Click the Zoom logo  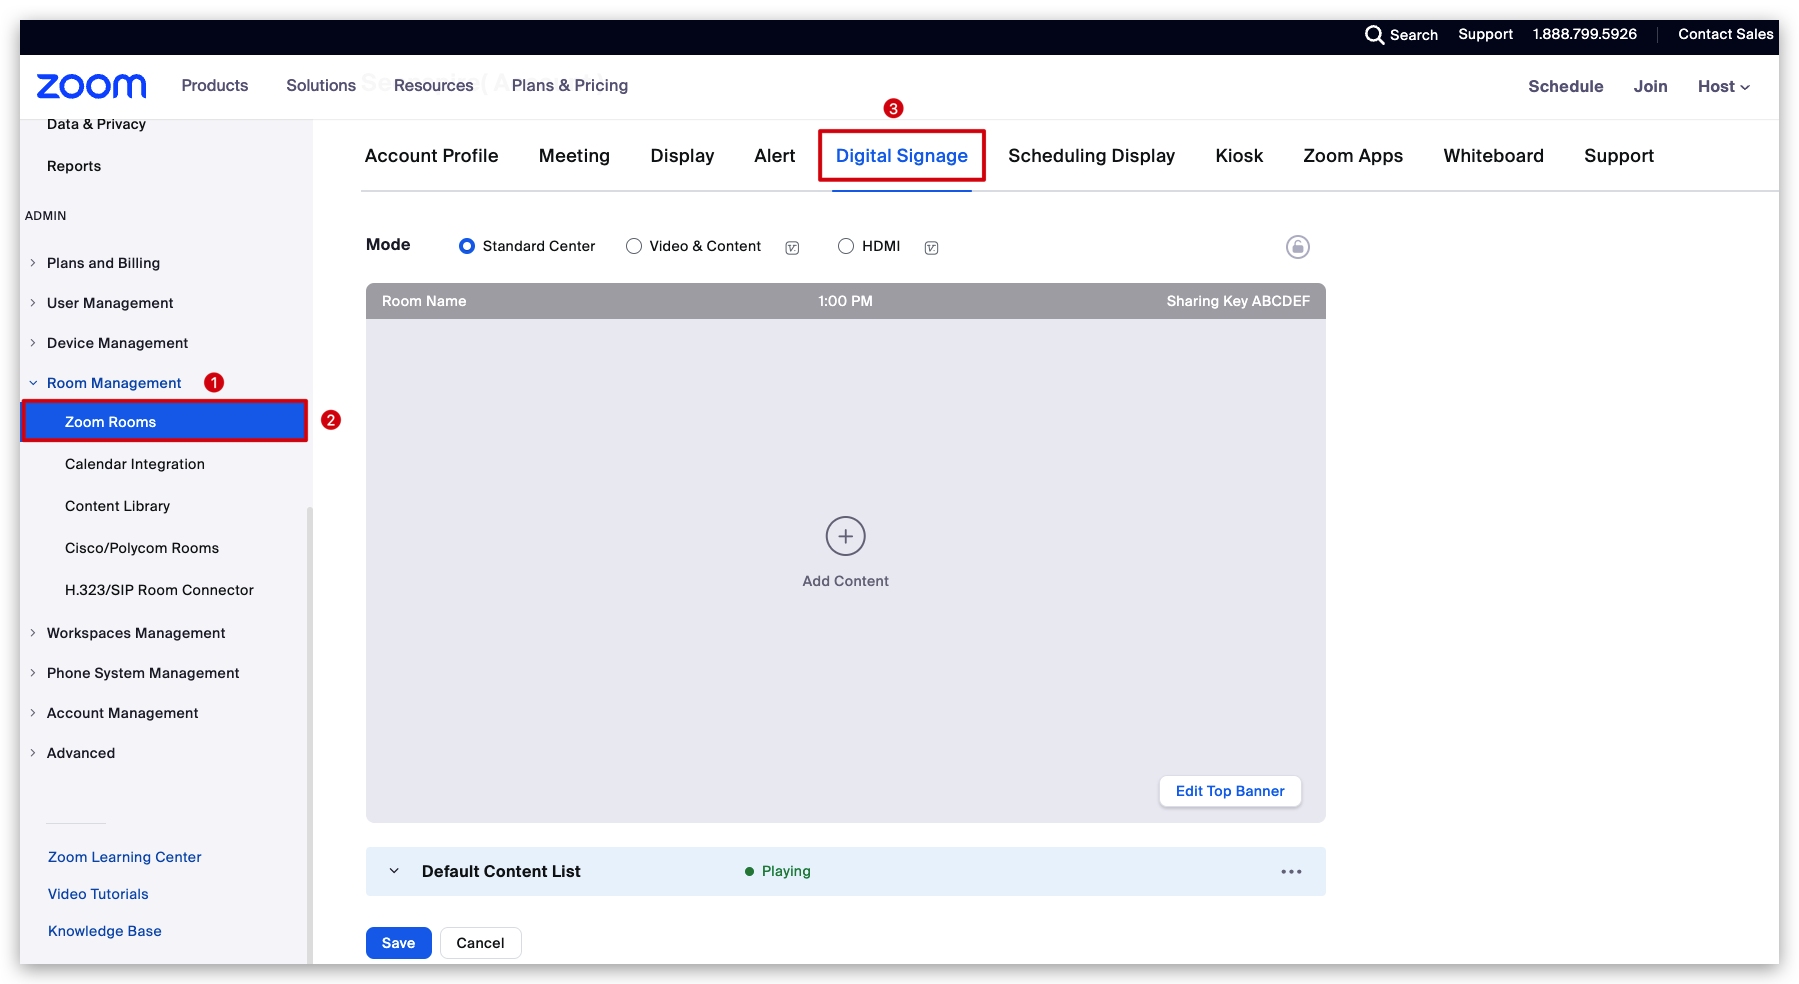click(x=91, y=86)
